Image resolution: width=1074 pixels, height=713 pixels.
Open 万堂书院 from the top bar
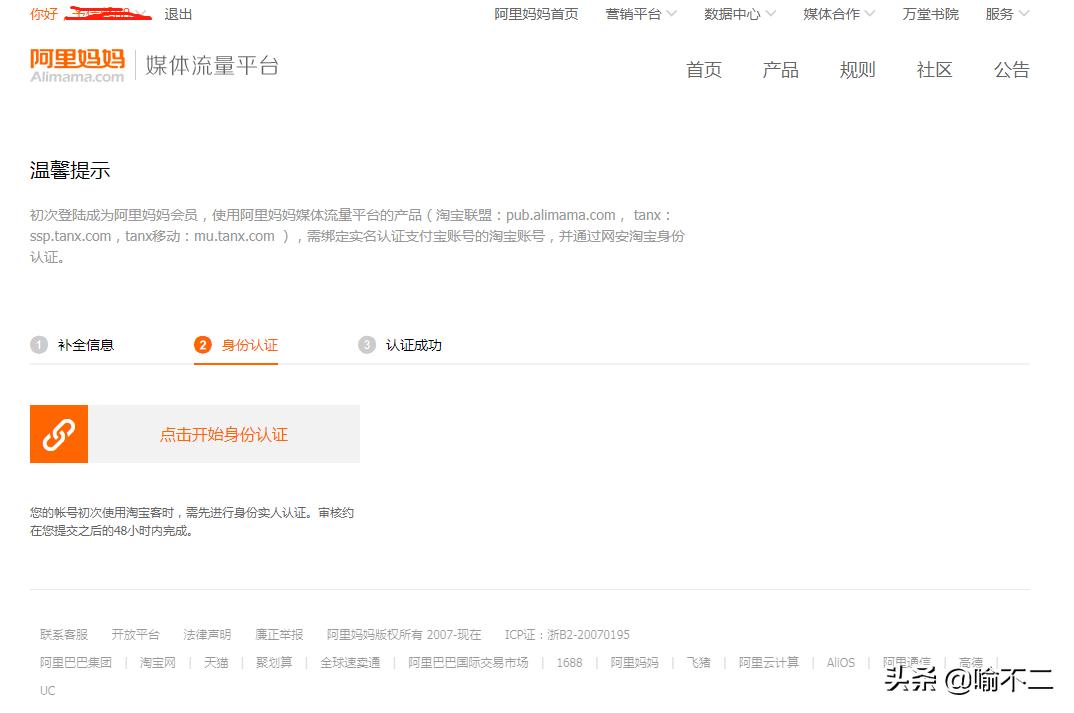pyautogui.click(x=929, y=14)
